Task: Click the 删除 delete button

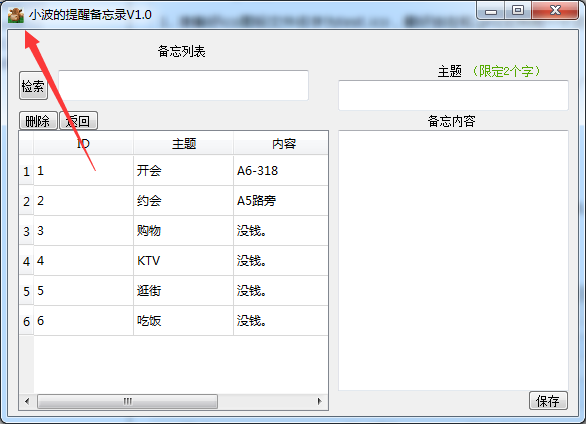Action: click(x=38, y=121)
